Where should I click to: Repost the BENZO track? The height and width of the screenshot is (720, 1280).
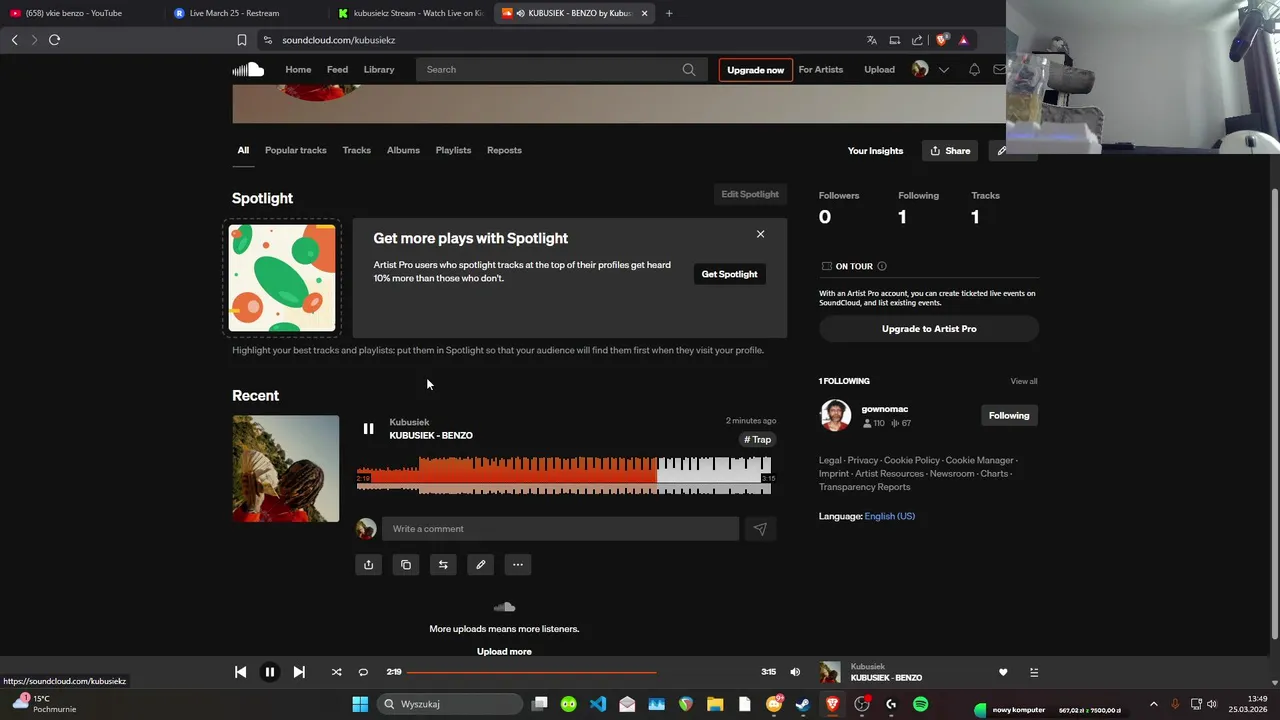[443, 565]
